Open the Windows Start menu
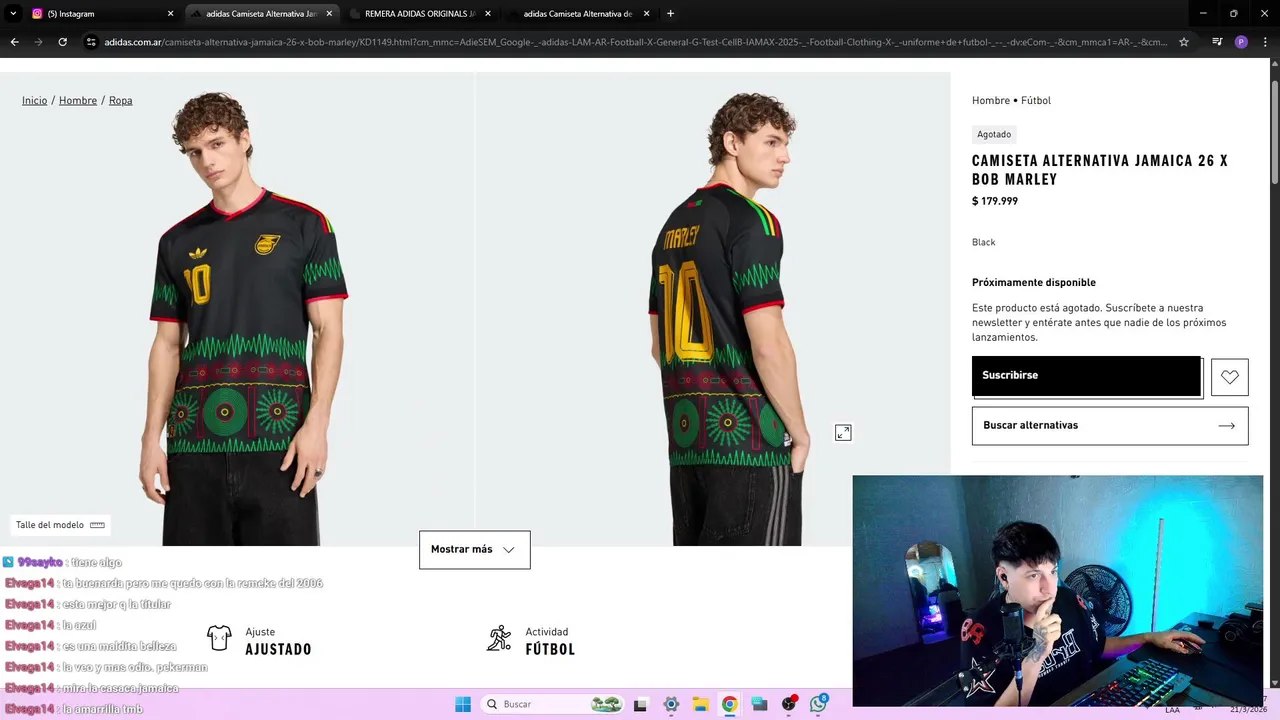The width and height of the screenshot is (1280, 720). 463,704
